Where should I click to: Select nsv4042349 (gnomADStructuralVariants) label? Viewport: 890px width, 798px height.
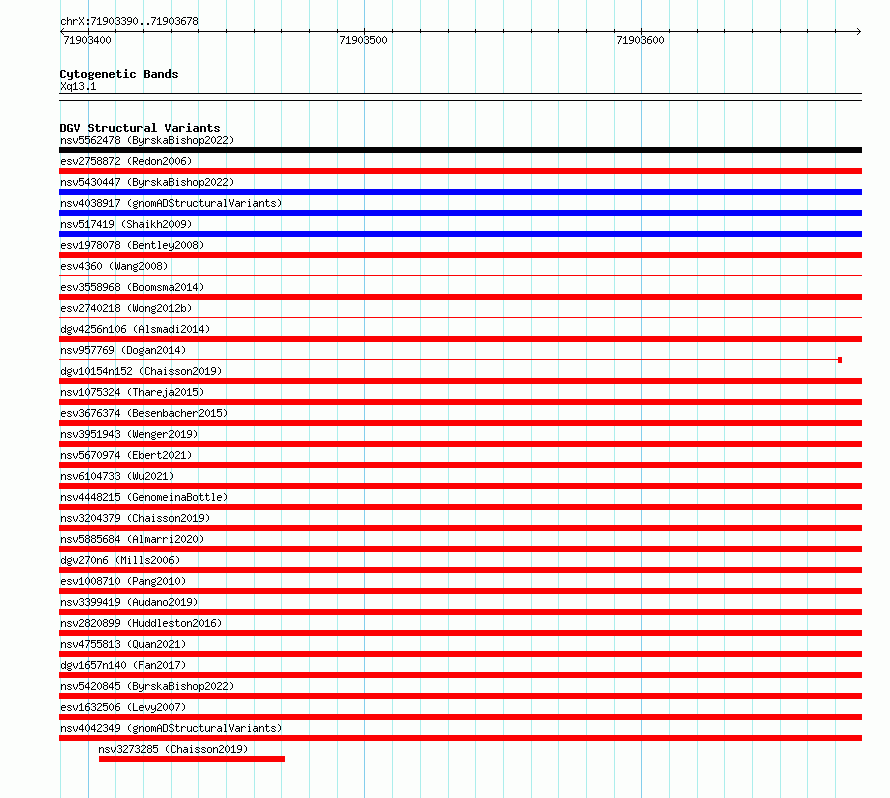[171, 728]
